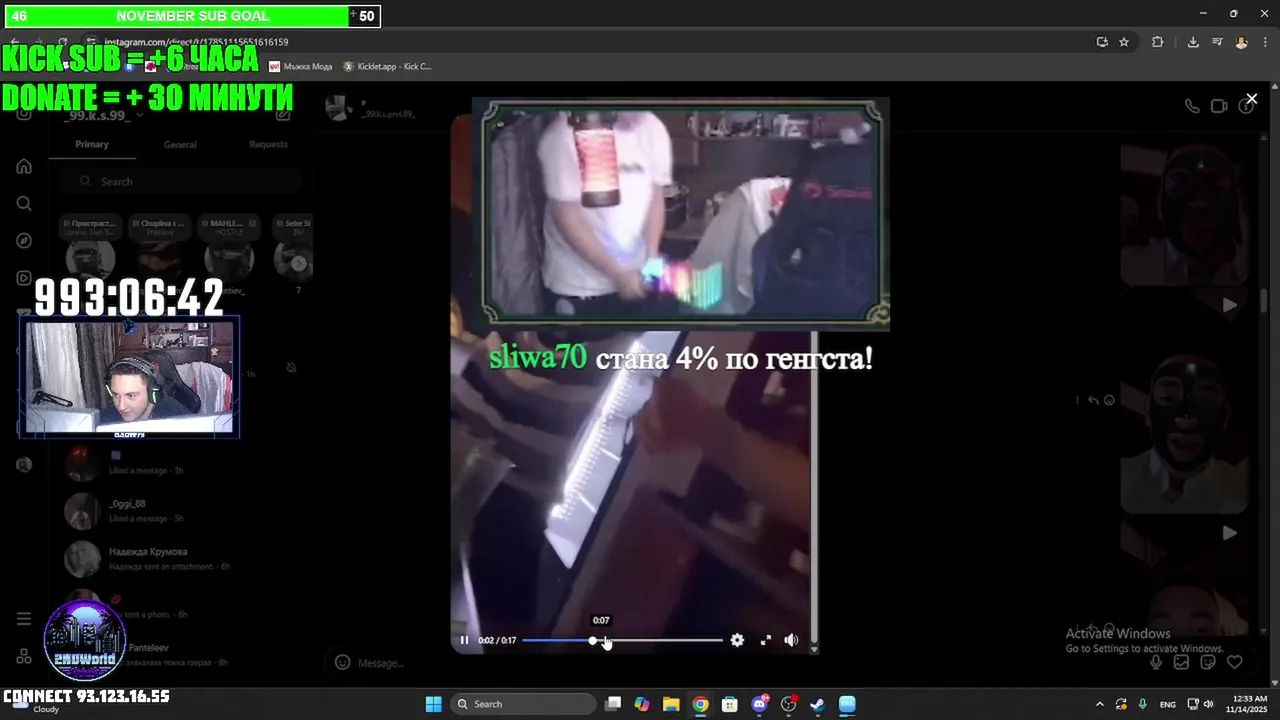This screenshot has height=720, width=1280.
Task: Play the top shared video thumbnail
Action: point(1184,215)
